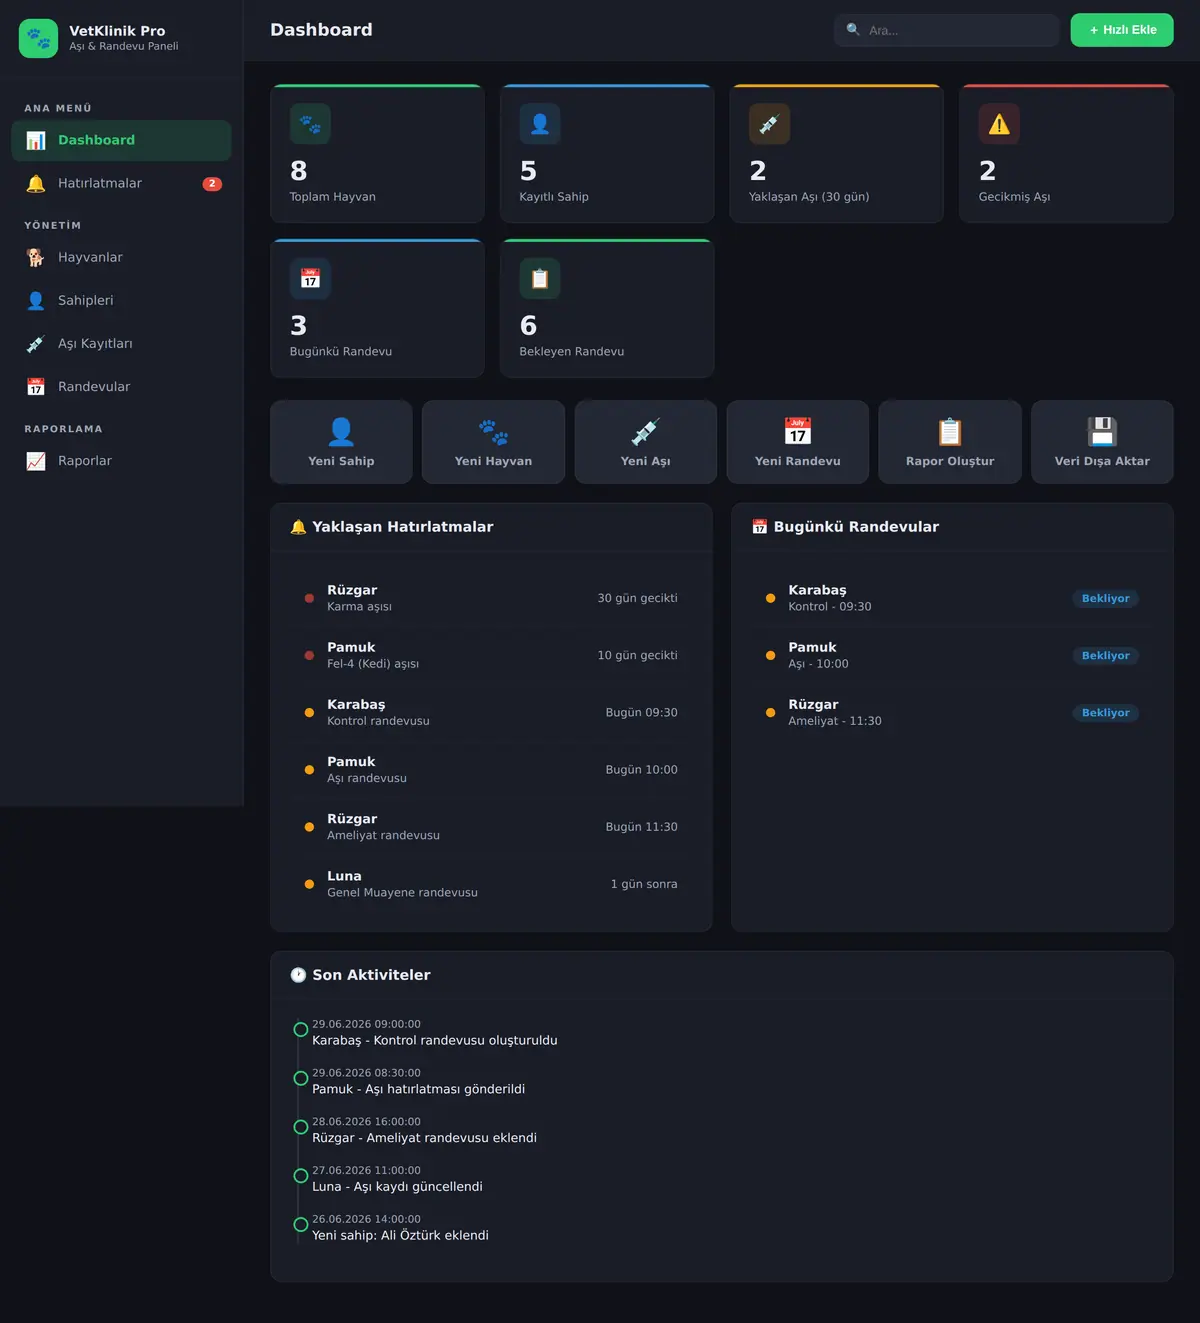Select Raporlar in the sidebar
The height and width of the screenshot is (1323, 1200).
pyautogui.click(x=121, y=461)
